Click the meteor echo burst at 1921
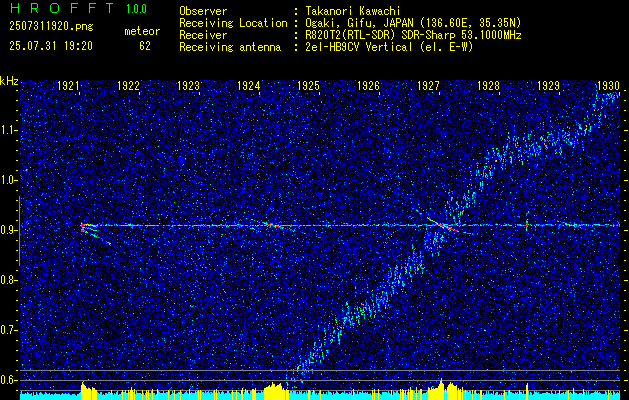Viewport: 629px width, 400px height. click(x=89, y=230)
